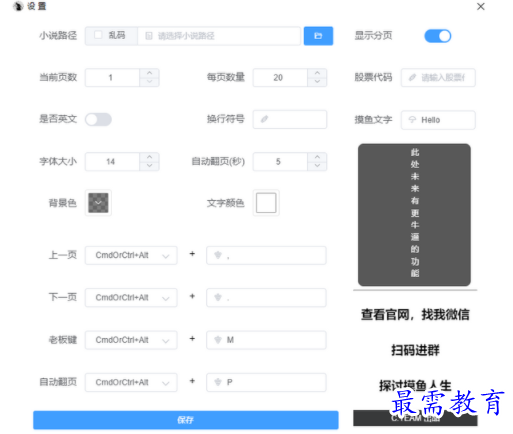Open 老板键 modifier key dropdown
Screen dimensions: 513x434
131,340
